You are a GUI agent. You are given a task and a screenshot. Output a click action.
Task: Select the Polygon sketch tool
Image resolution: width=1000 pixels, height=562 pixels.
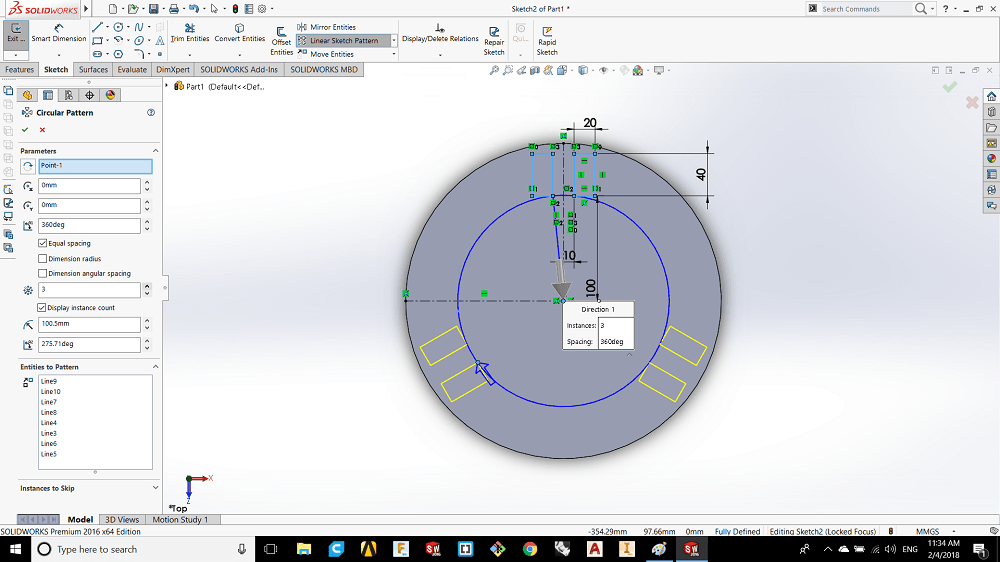tap(118, 54)
